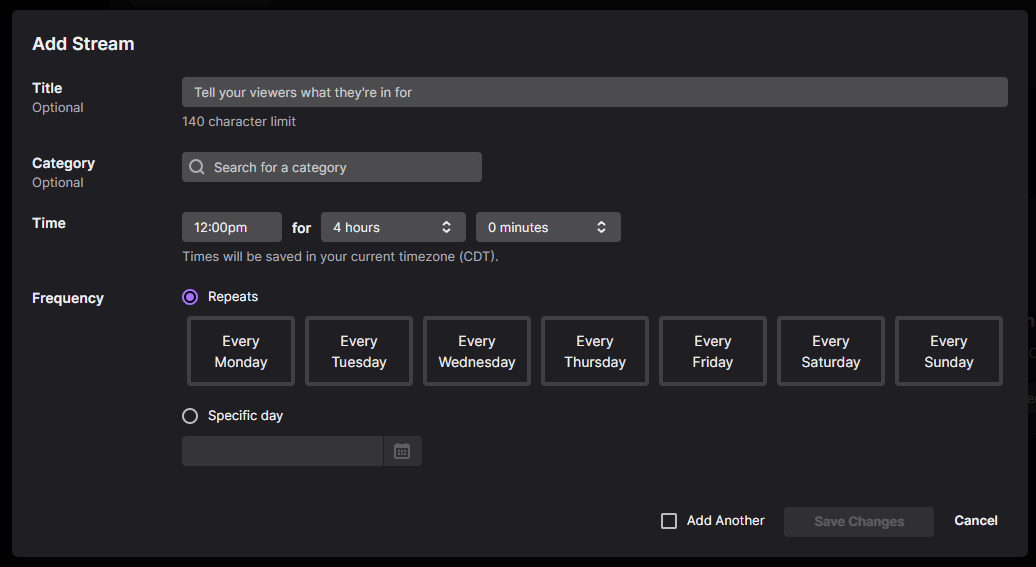Viewport: 1036px width, 567px height.
Task: Click the search magnifier icon in Category
Action: [x=197, y=167]
